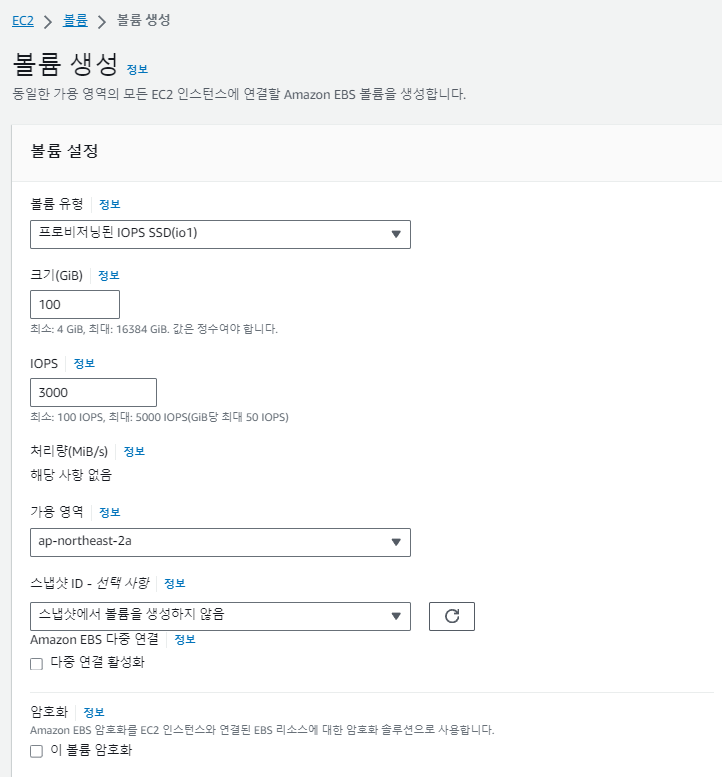Expand the 가용 영역 dropdown
The image size is (722, 777).
point(220,542)
